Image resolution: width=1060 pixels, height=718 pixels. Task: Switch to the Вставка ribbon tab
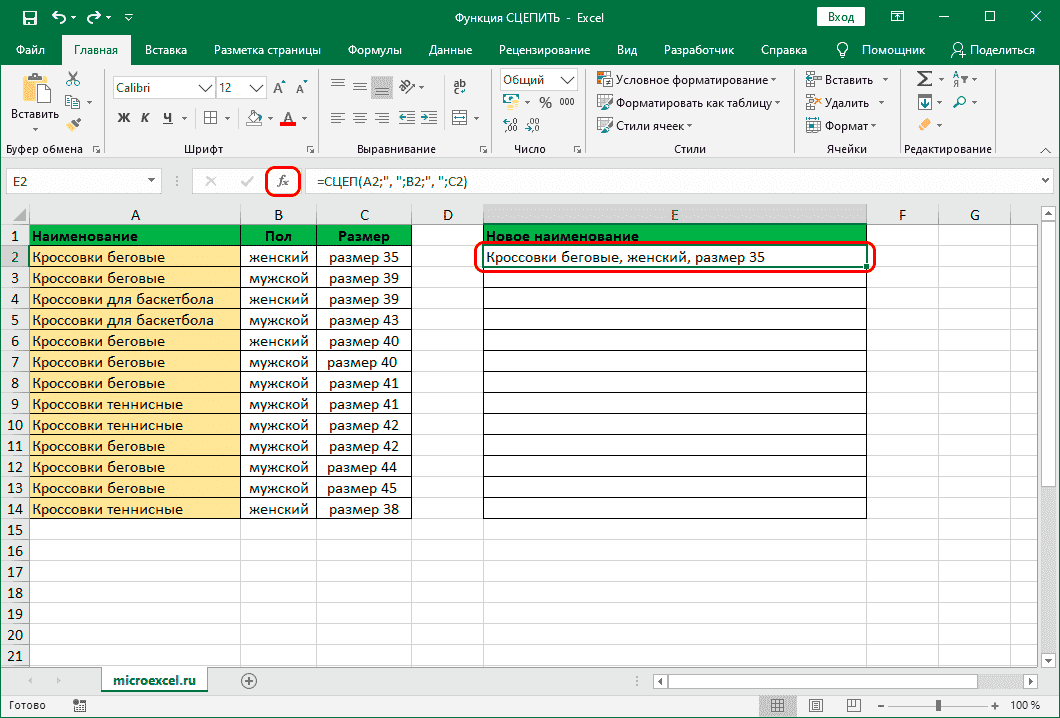(x=166, y=50)
